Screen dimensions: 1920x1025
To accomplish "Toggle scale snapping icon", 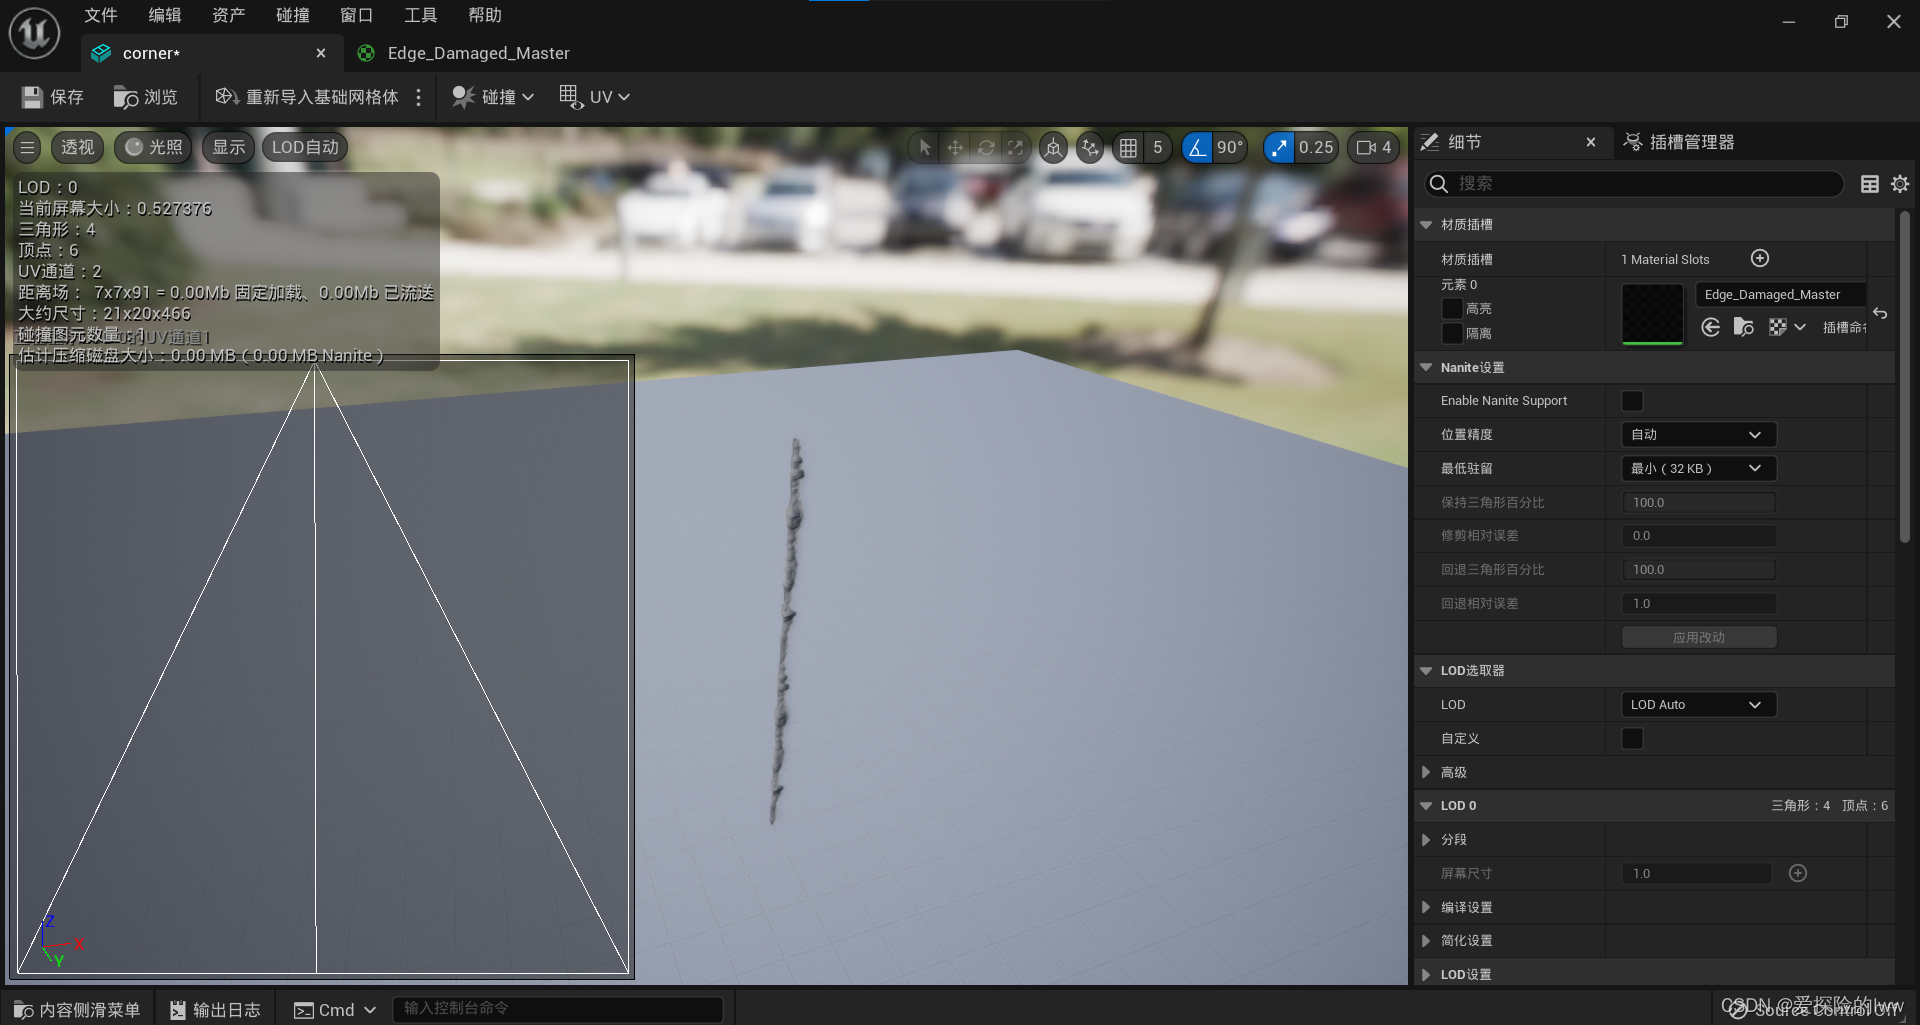I will click(1279, 148).
